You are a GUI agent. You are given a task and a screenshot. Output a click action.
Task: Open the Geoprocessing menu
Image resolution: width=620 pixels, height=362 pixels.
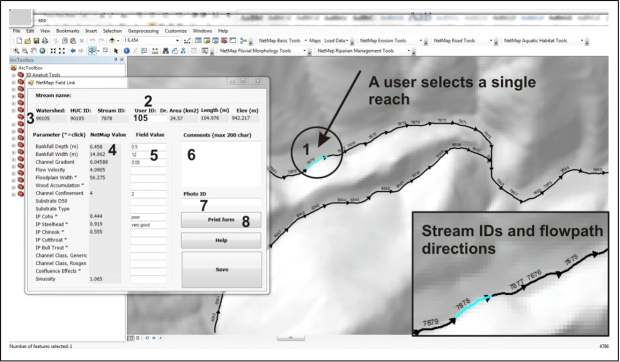143,31
